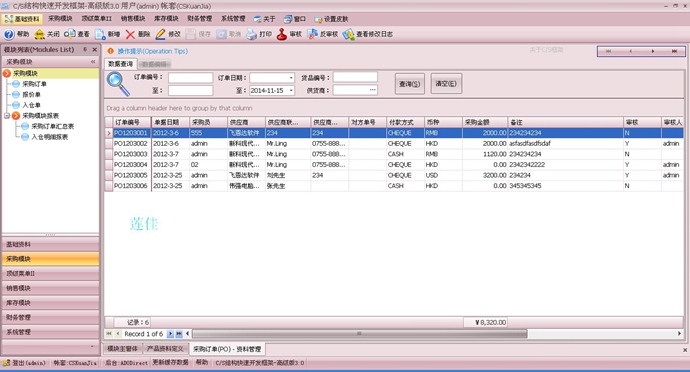Jump to last record in bottom navigator
The image size is (690, 372).
click(179, 334)
